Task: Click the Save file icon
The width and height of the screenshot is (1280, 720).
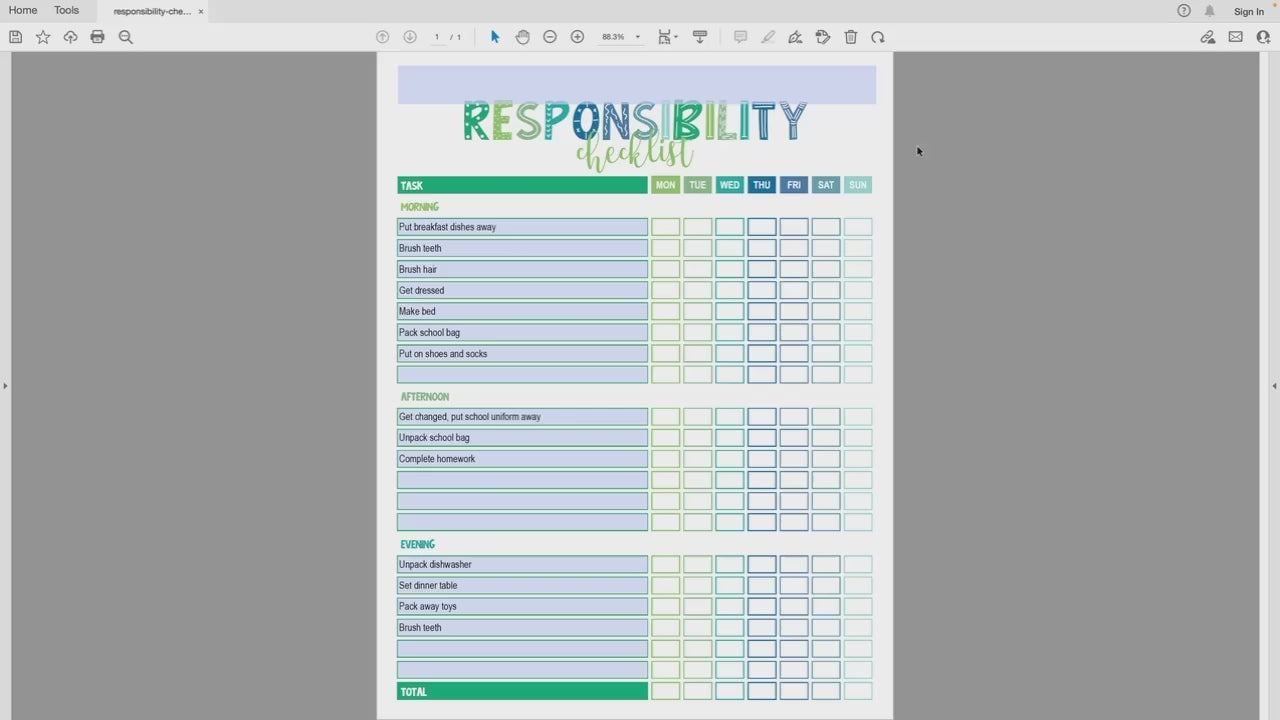Action: coord(15,37)
